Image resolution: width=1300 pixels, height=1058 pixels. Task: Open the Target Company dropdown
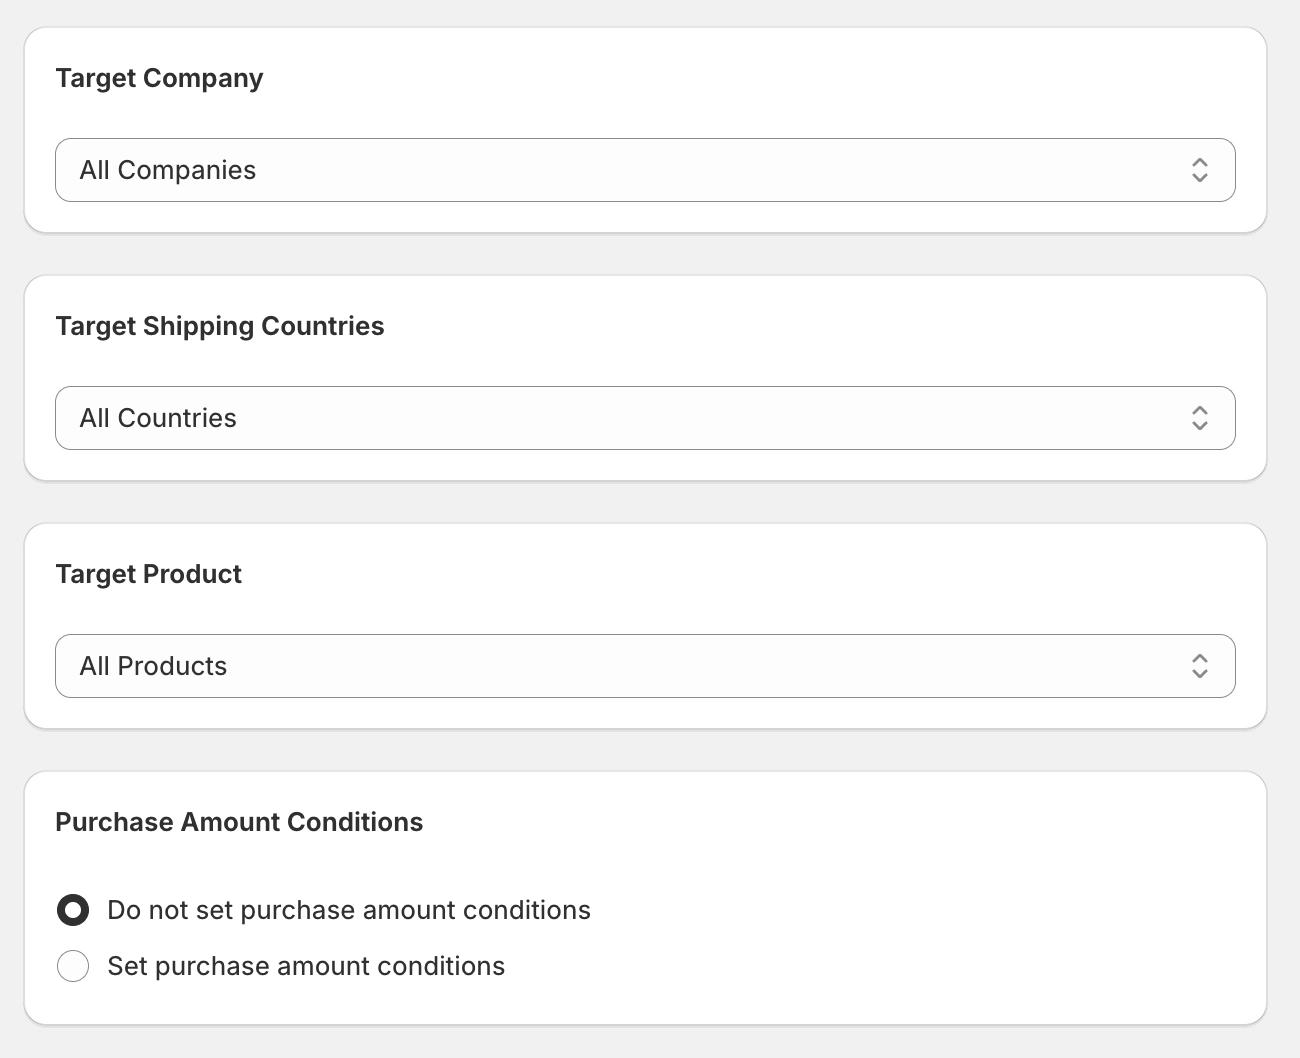coord(645,170)
